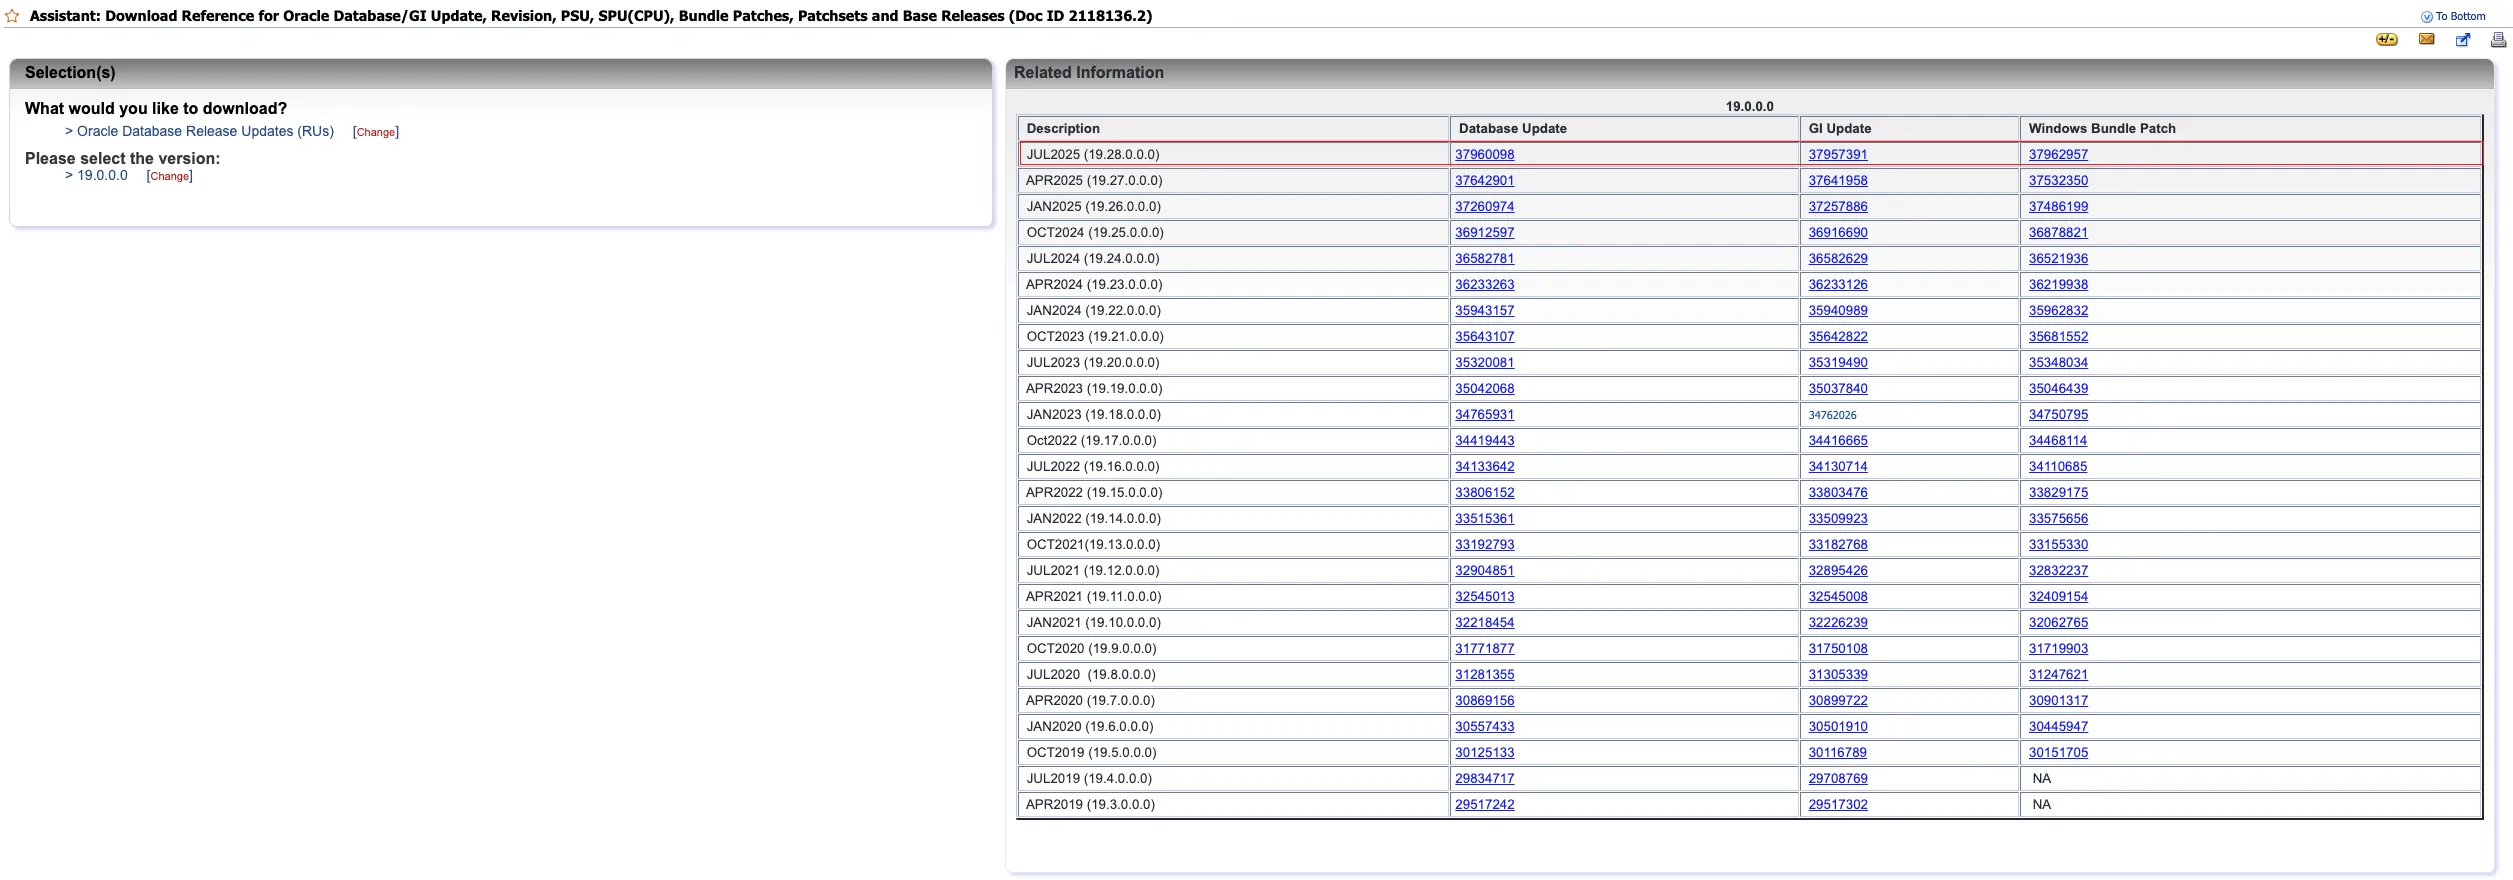Screen dimensions: 2513x880
Task: Open JUL2025 Database Update patch 37960098
Action: coord(1484,154)
